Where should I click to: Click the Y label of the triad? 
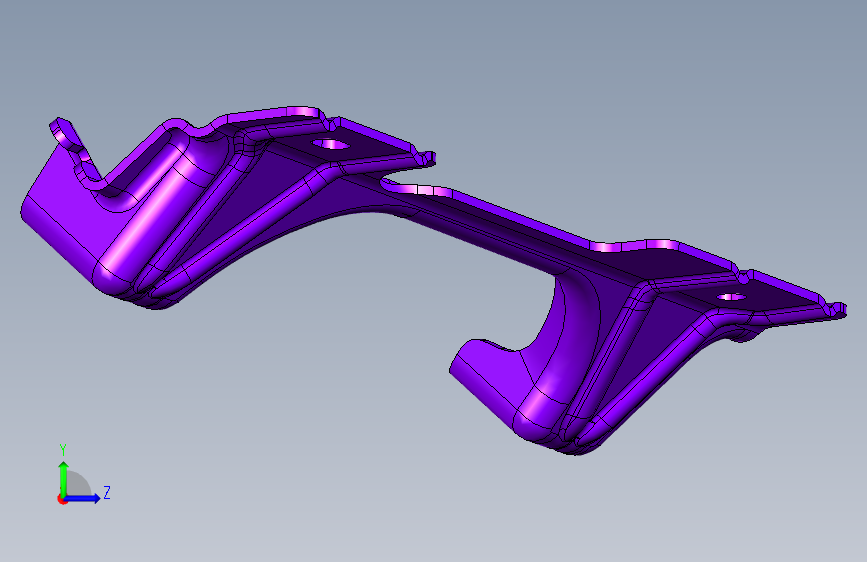(63, 450)
